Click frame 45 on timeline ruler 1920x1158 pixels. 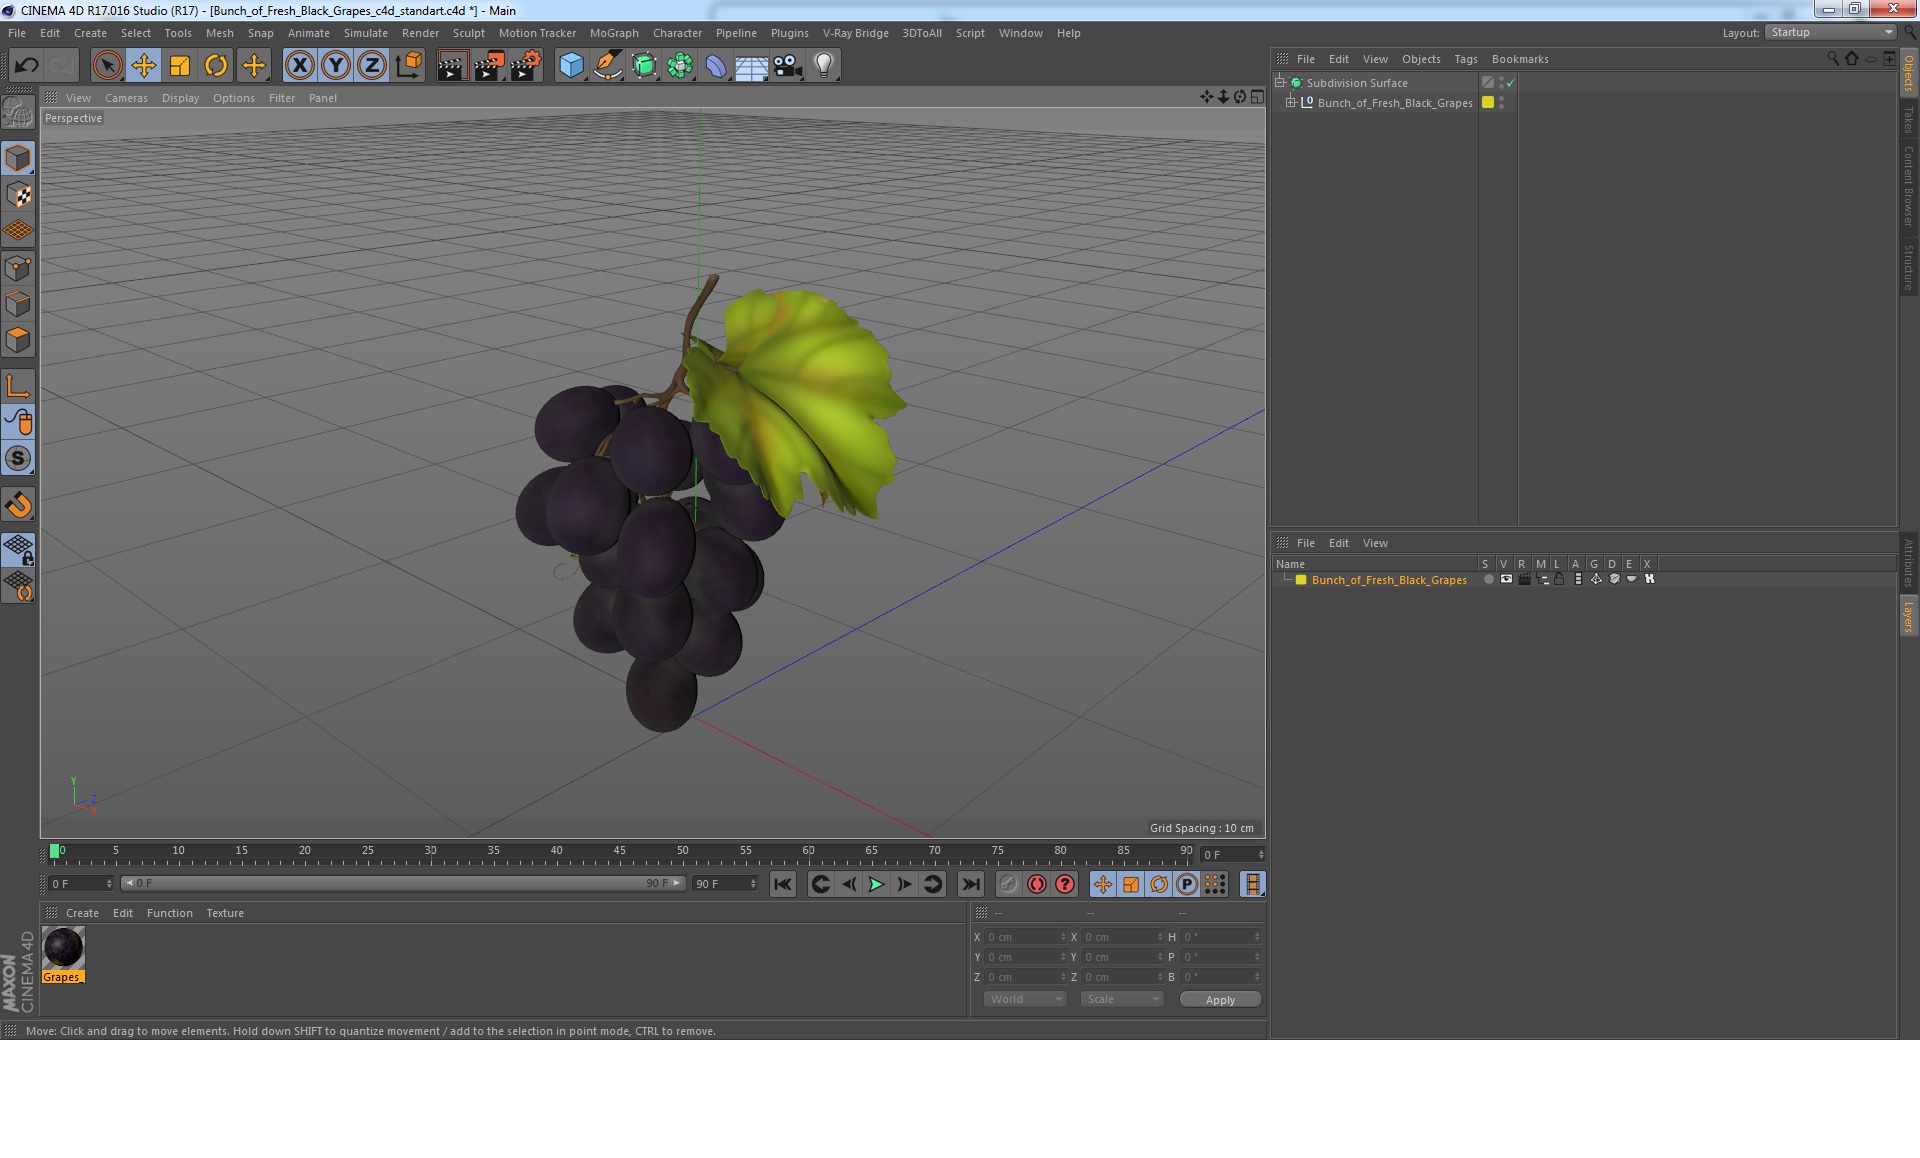[619, 851]
